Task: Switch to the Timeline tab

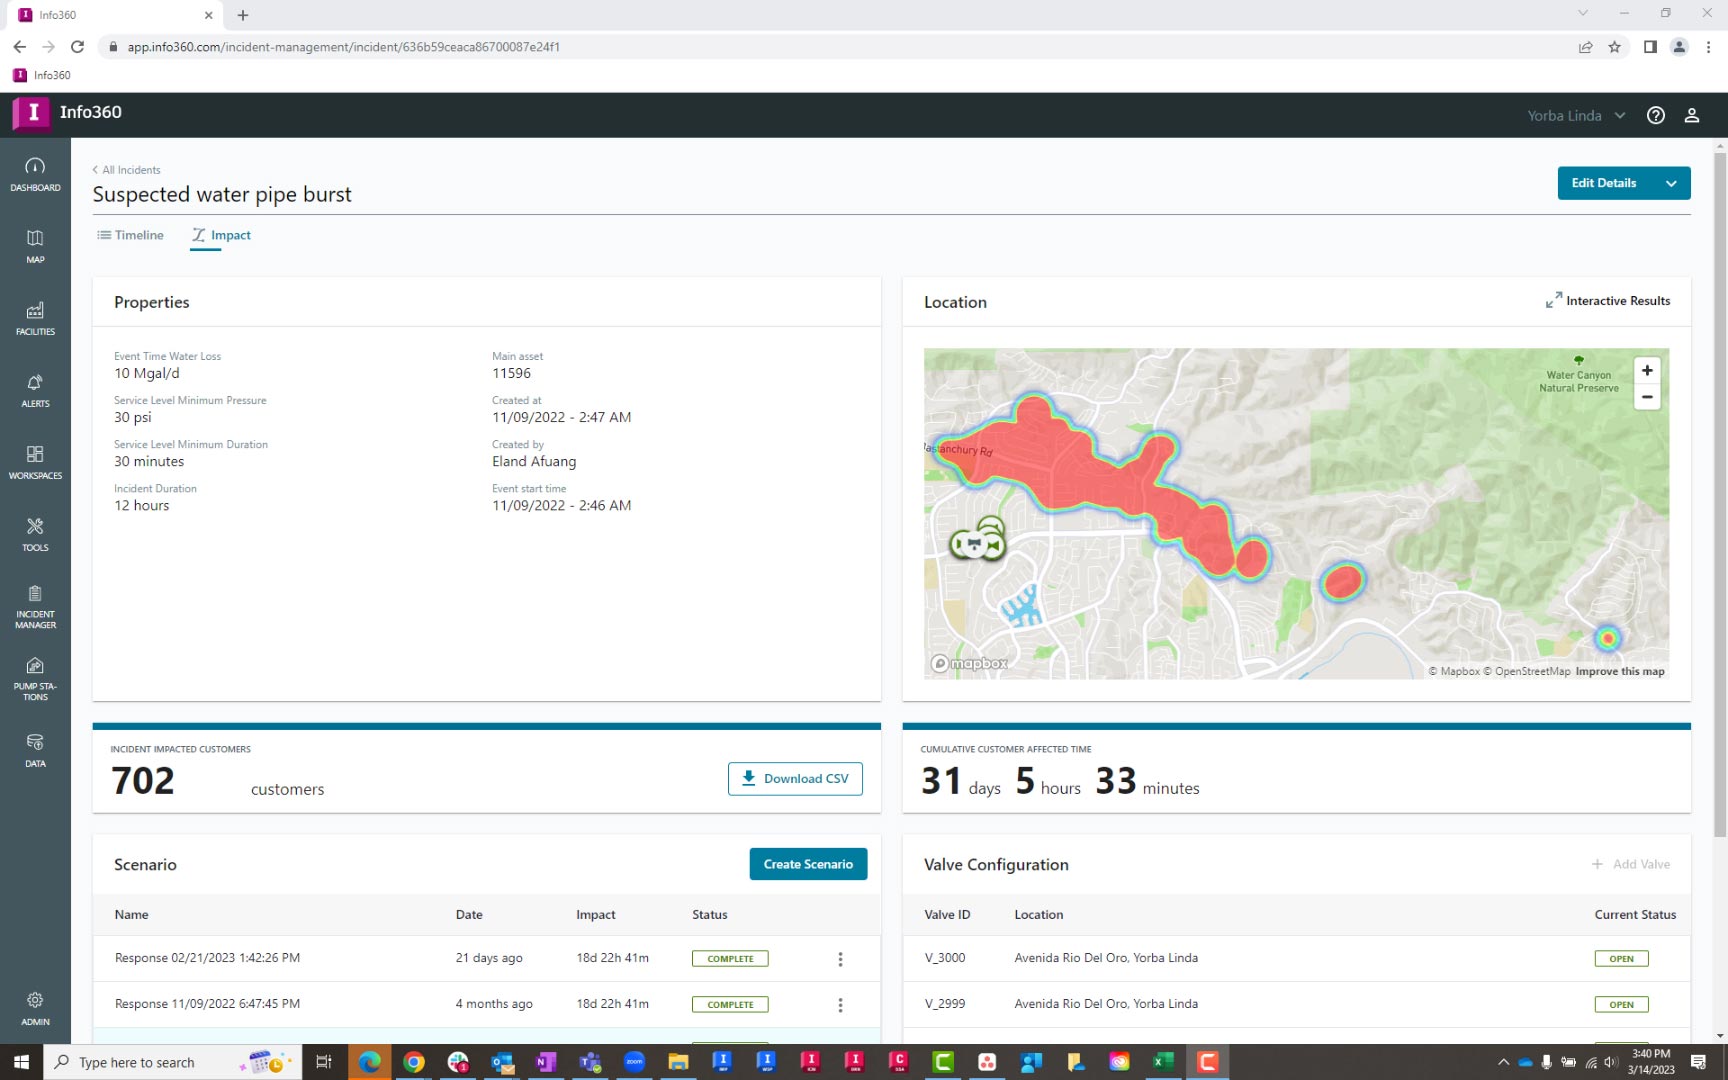Action: click(130, 235)
